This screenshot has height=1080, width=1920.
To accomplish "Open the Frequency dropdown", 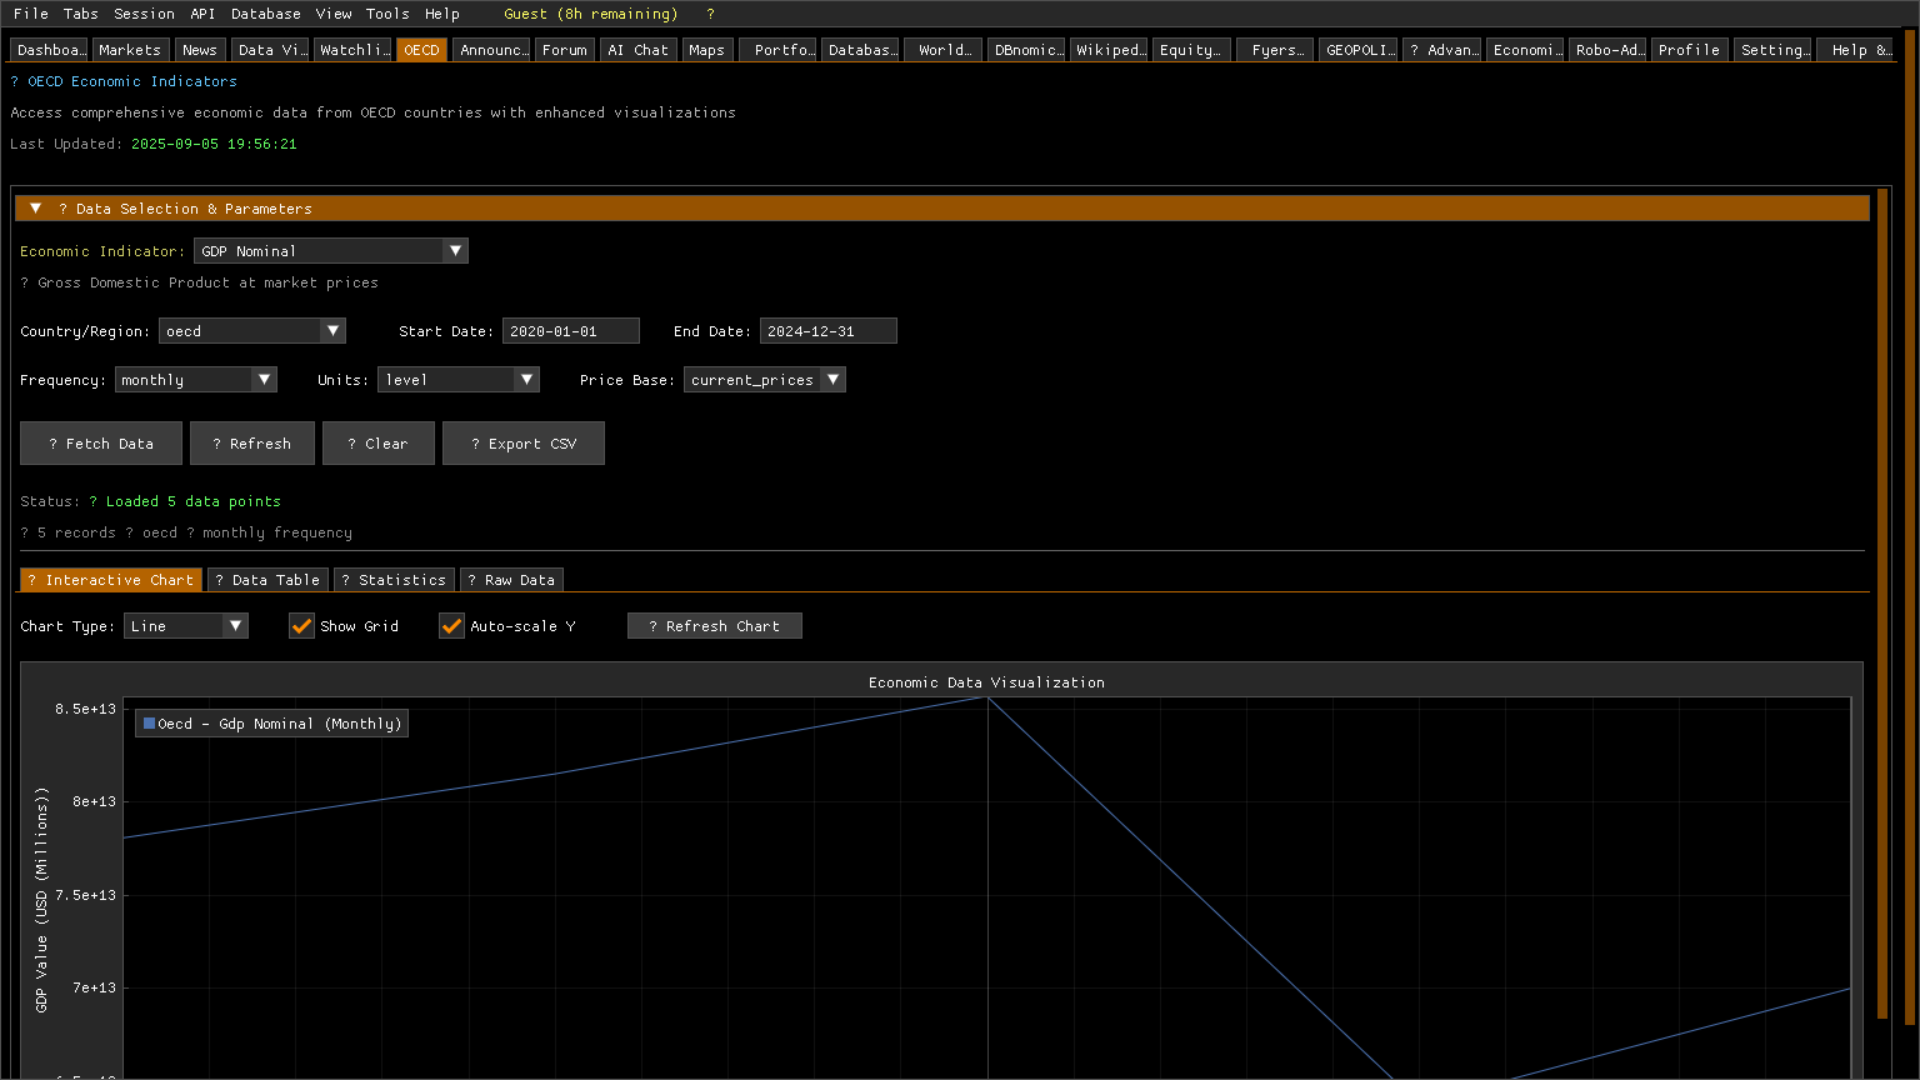I will click(264, 380).
